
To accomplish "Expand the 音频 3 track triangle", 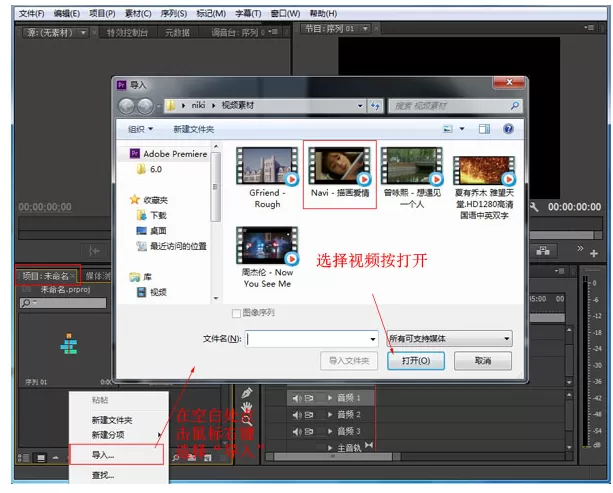I will [330, 431].
